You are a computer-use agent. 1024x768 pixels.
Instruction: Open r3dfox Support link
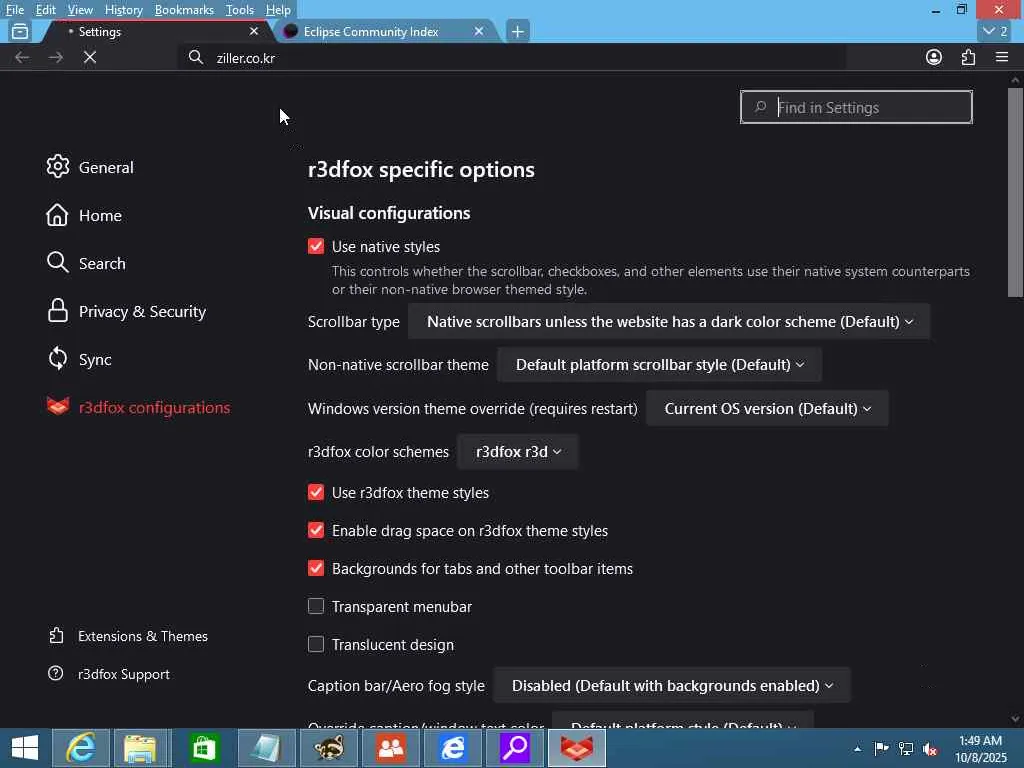coord(123,674)
